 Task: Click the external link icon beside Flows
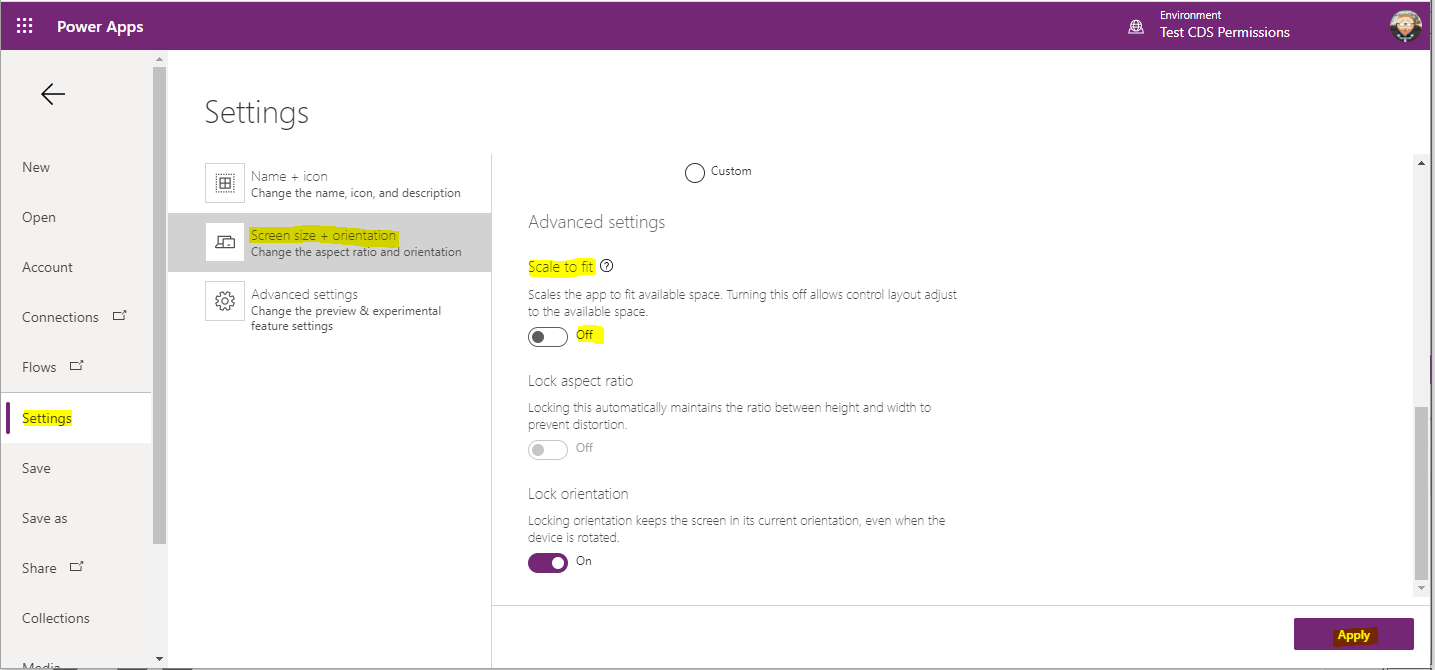[x=76, y=366]
